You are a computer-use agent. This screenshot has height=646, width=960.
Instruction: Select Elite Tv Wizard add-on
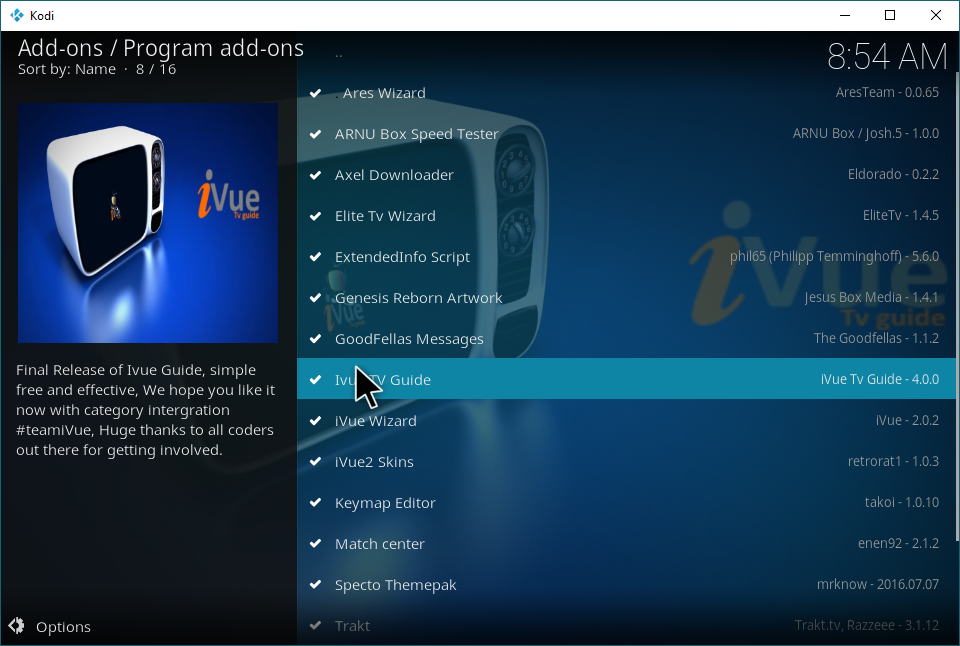pyautogui.click(x=626, y=216)
